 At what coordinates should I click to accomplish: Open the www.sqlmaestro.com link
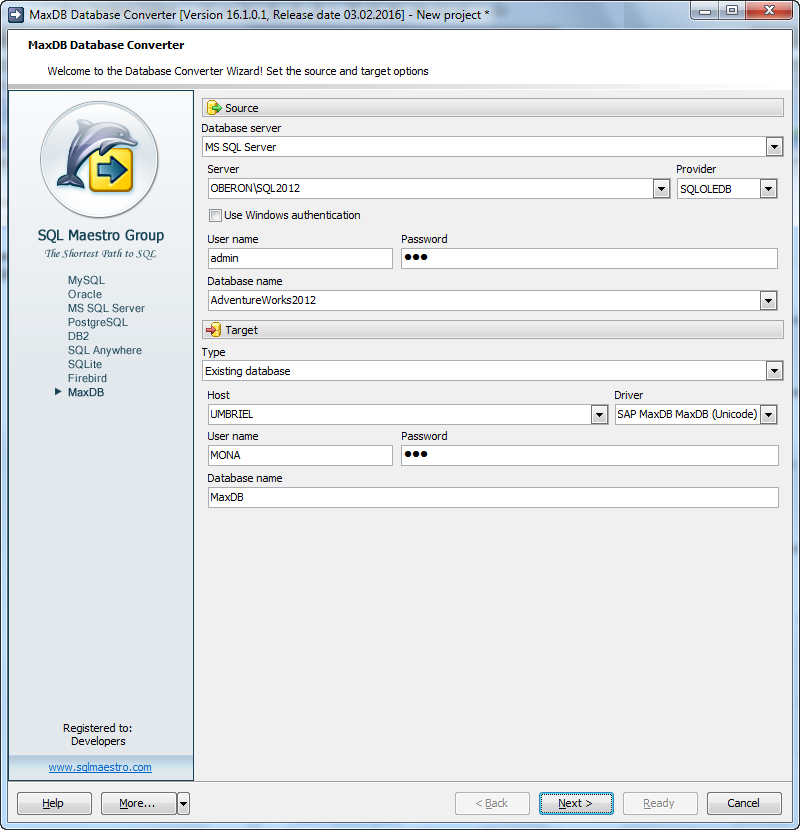coord(99,768)
